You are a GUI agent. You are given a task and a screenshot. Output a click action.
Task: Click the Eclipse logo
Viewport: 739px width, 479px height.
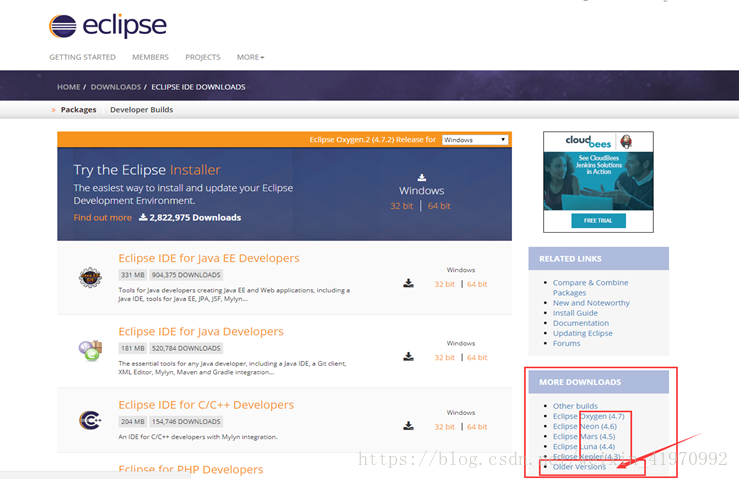(107, 26)
